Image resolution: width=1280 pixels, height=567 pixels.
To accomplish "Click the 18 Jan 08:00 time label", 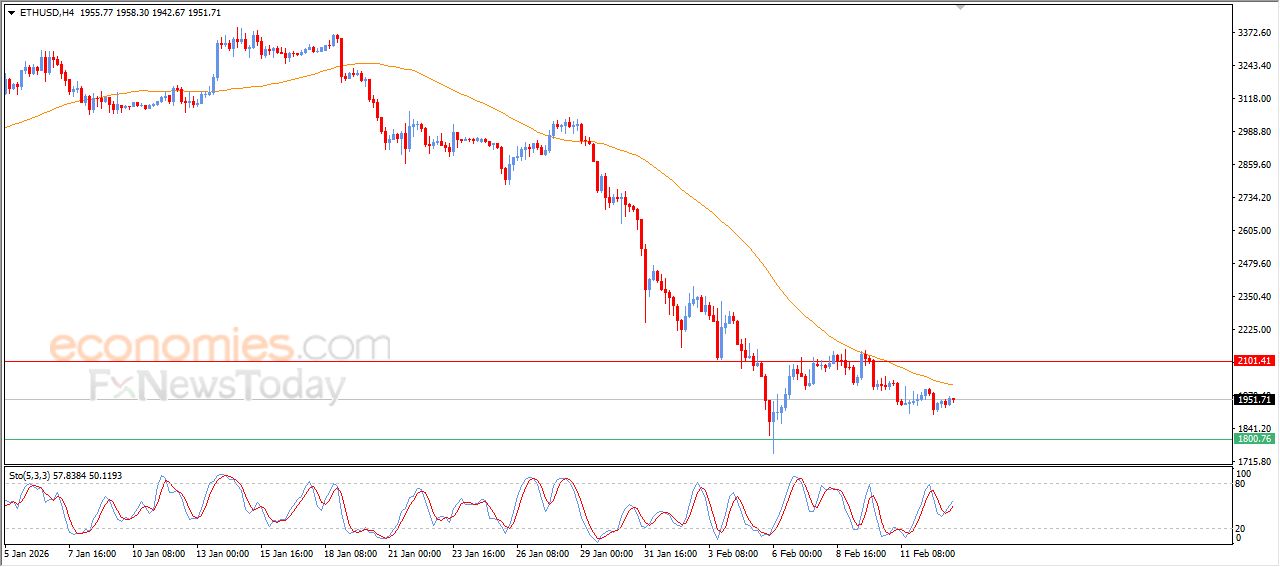I will tap(351, 553).
